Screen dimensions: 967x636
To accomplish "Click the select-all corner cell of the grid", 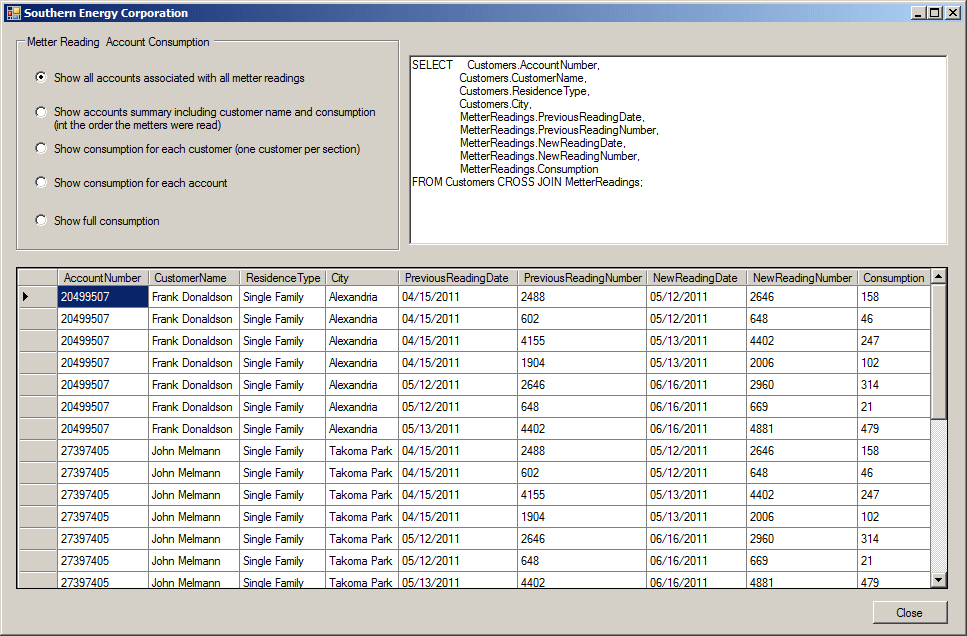I will point(38,278).
